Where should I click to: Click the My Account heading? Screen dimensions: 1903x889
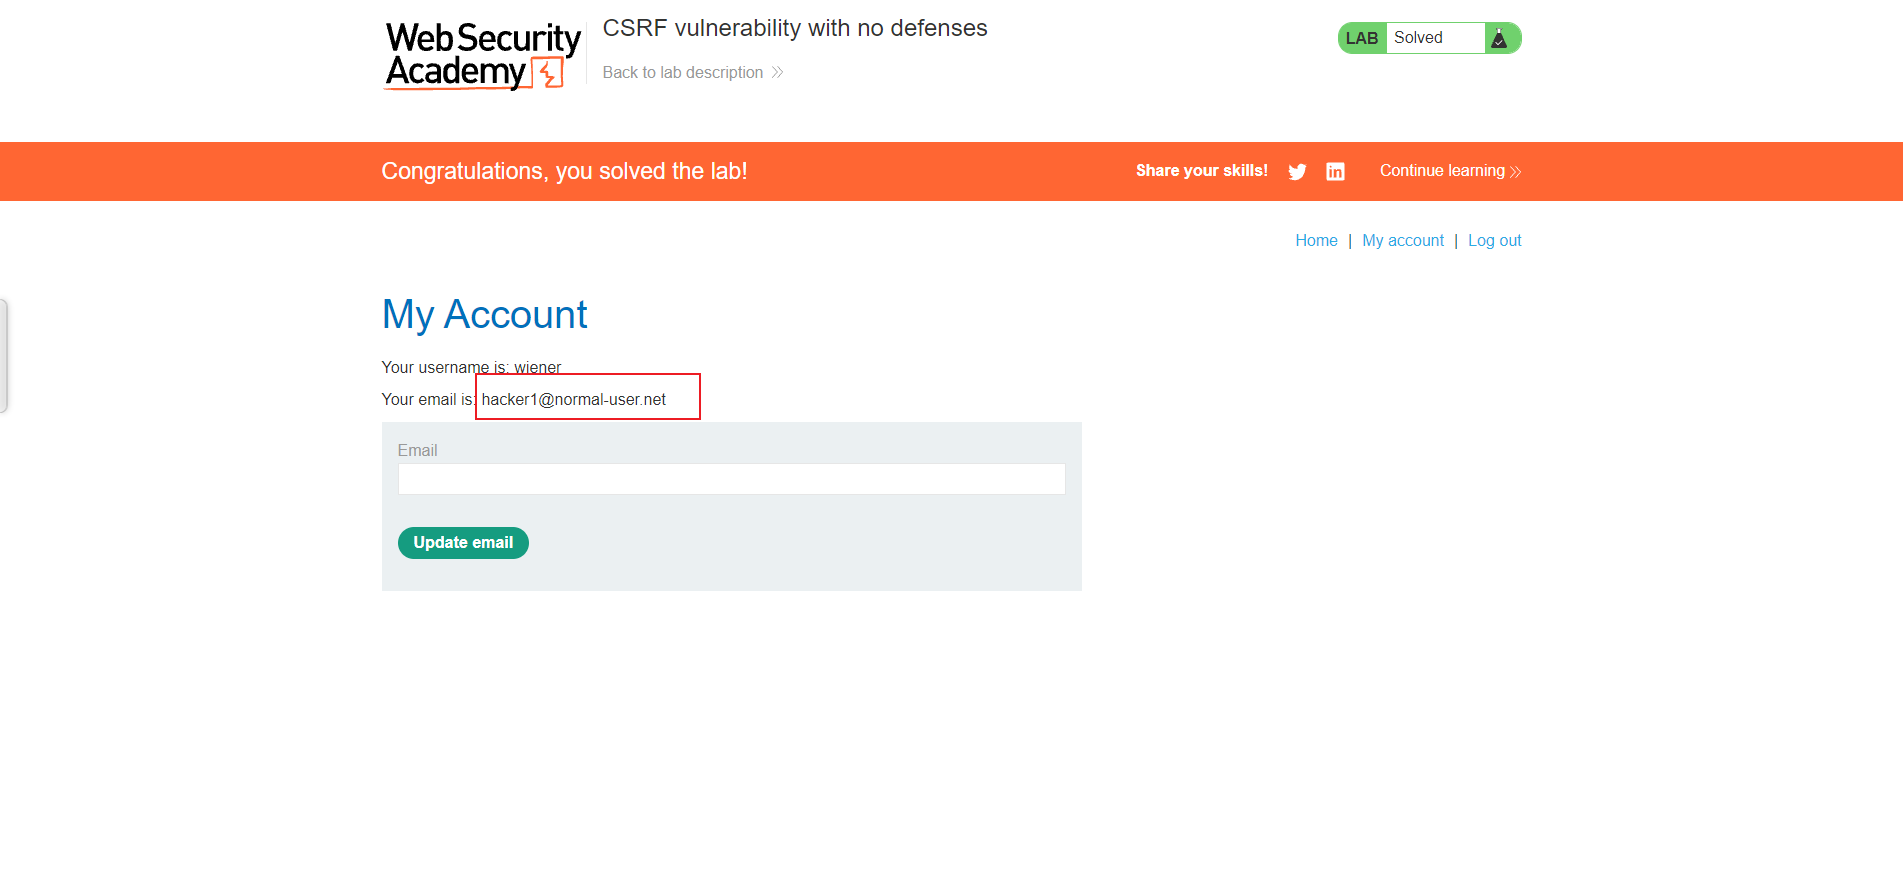485,314
